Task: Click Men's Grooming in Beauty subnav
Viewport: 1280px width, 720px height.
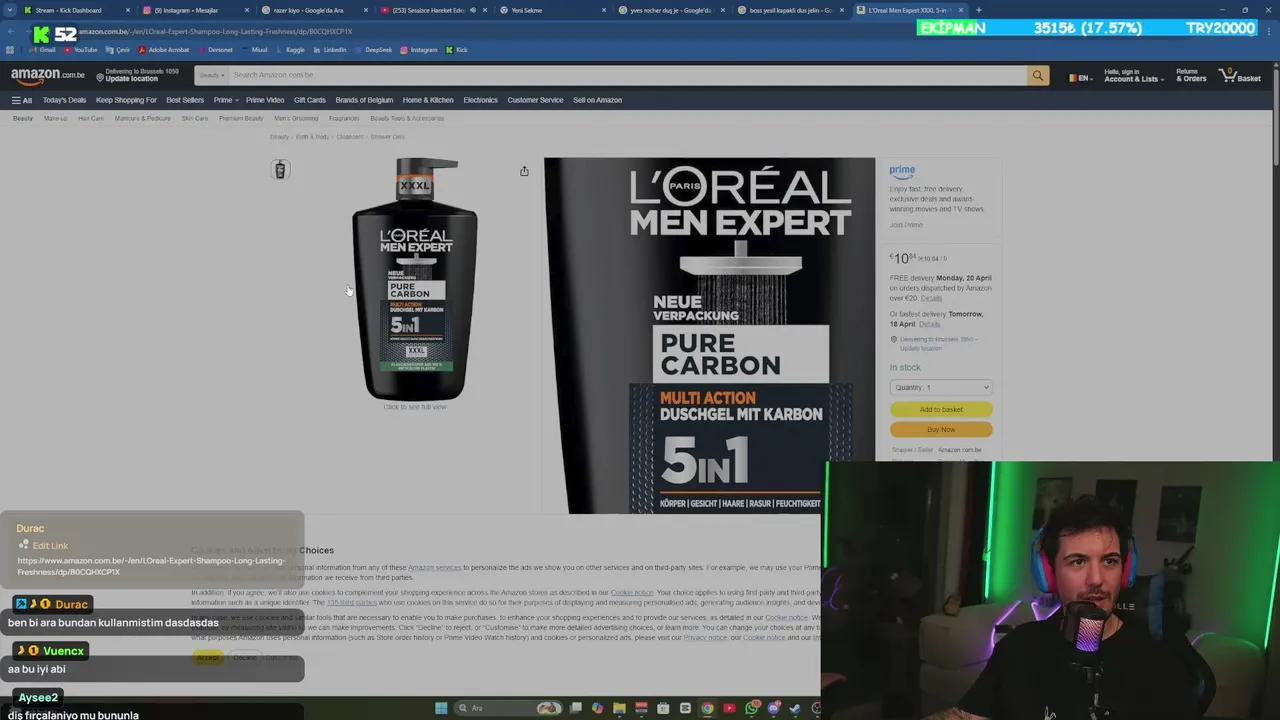Action: tap(296, 118)
